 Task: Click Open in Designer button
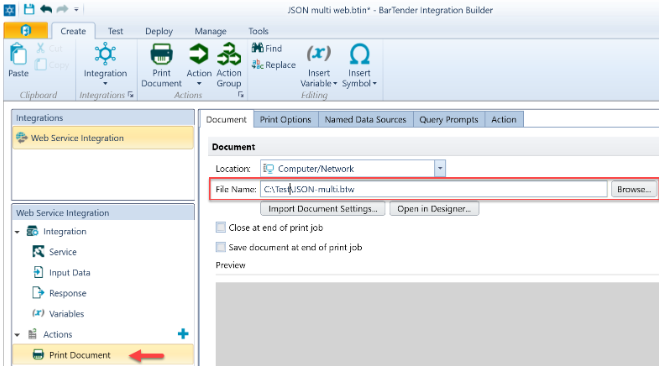pyautogui.click(x=434, y=209)
